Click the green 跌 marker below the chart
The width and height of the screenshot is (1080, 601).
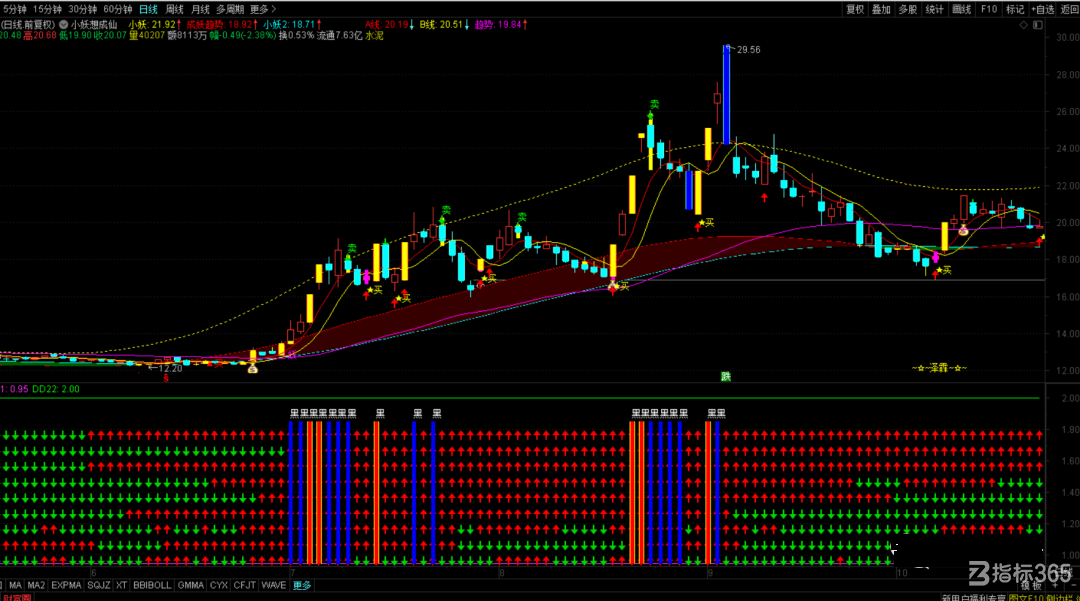pos(725,376)
